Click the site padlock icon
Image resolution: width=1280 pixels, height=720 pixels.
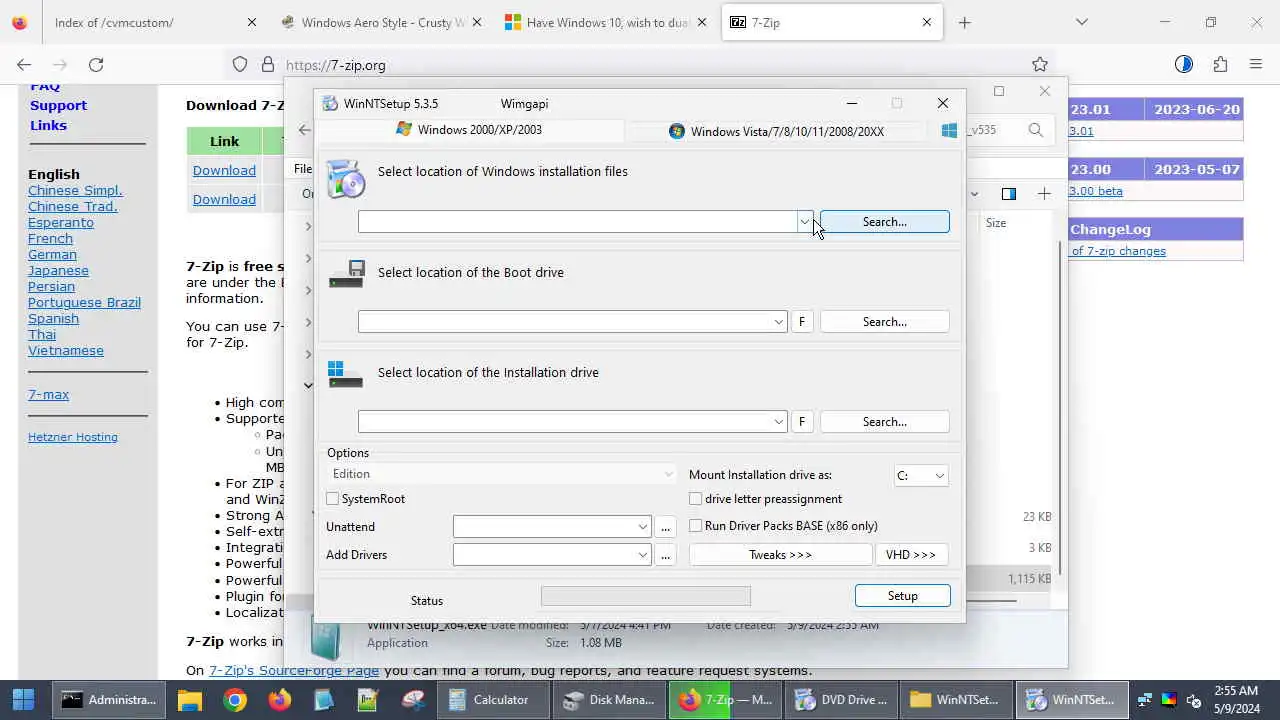point(267,64)
